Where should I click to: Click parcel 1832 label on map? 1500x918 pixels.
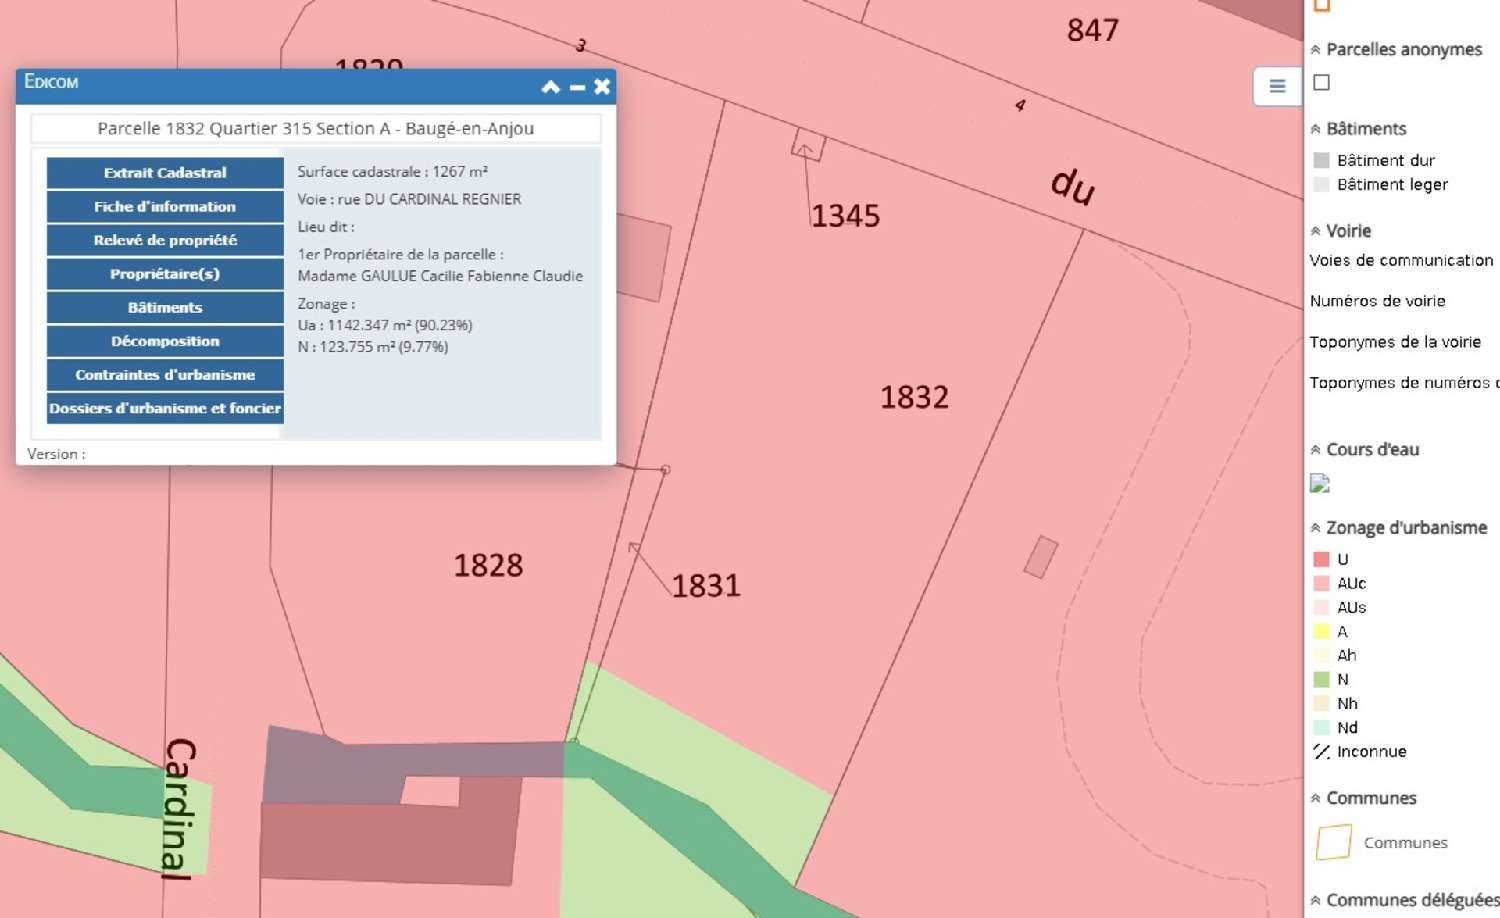914,398
